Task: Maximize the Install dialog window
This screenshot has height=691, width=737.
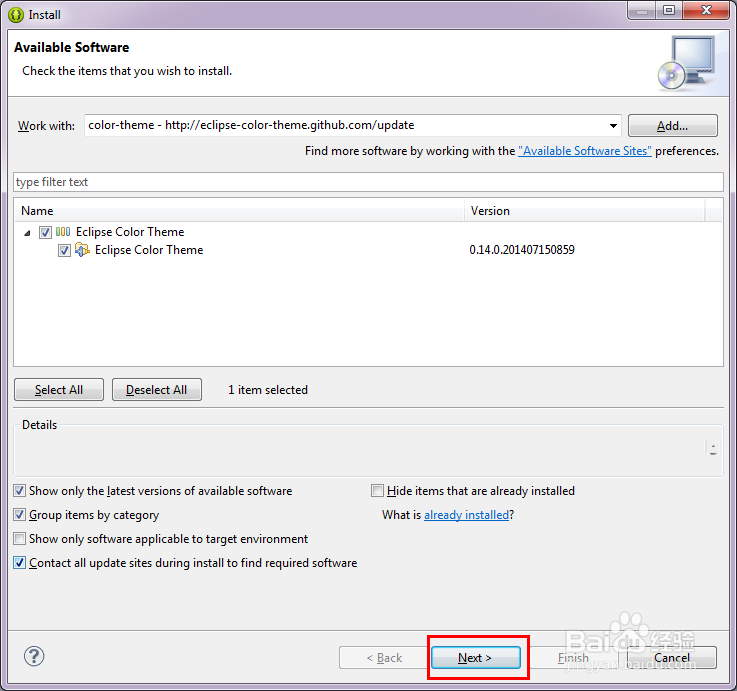Action: coord(669,10)
